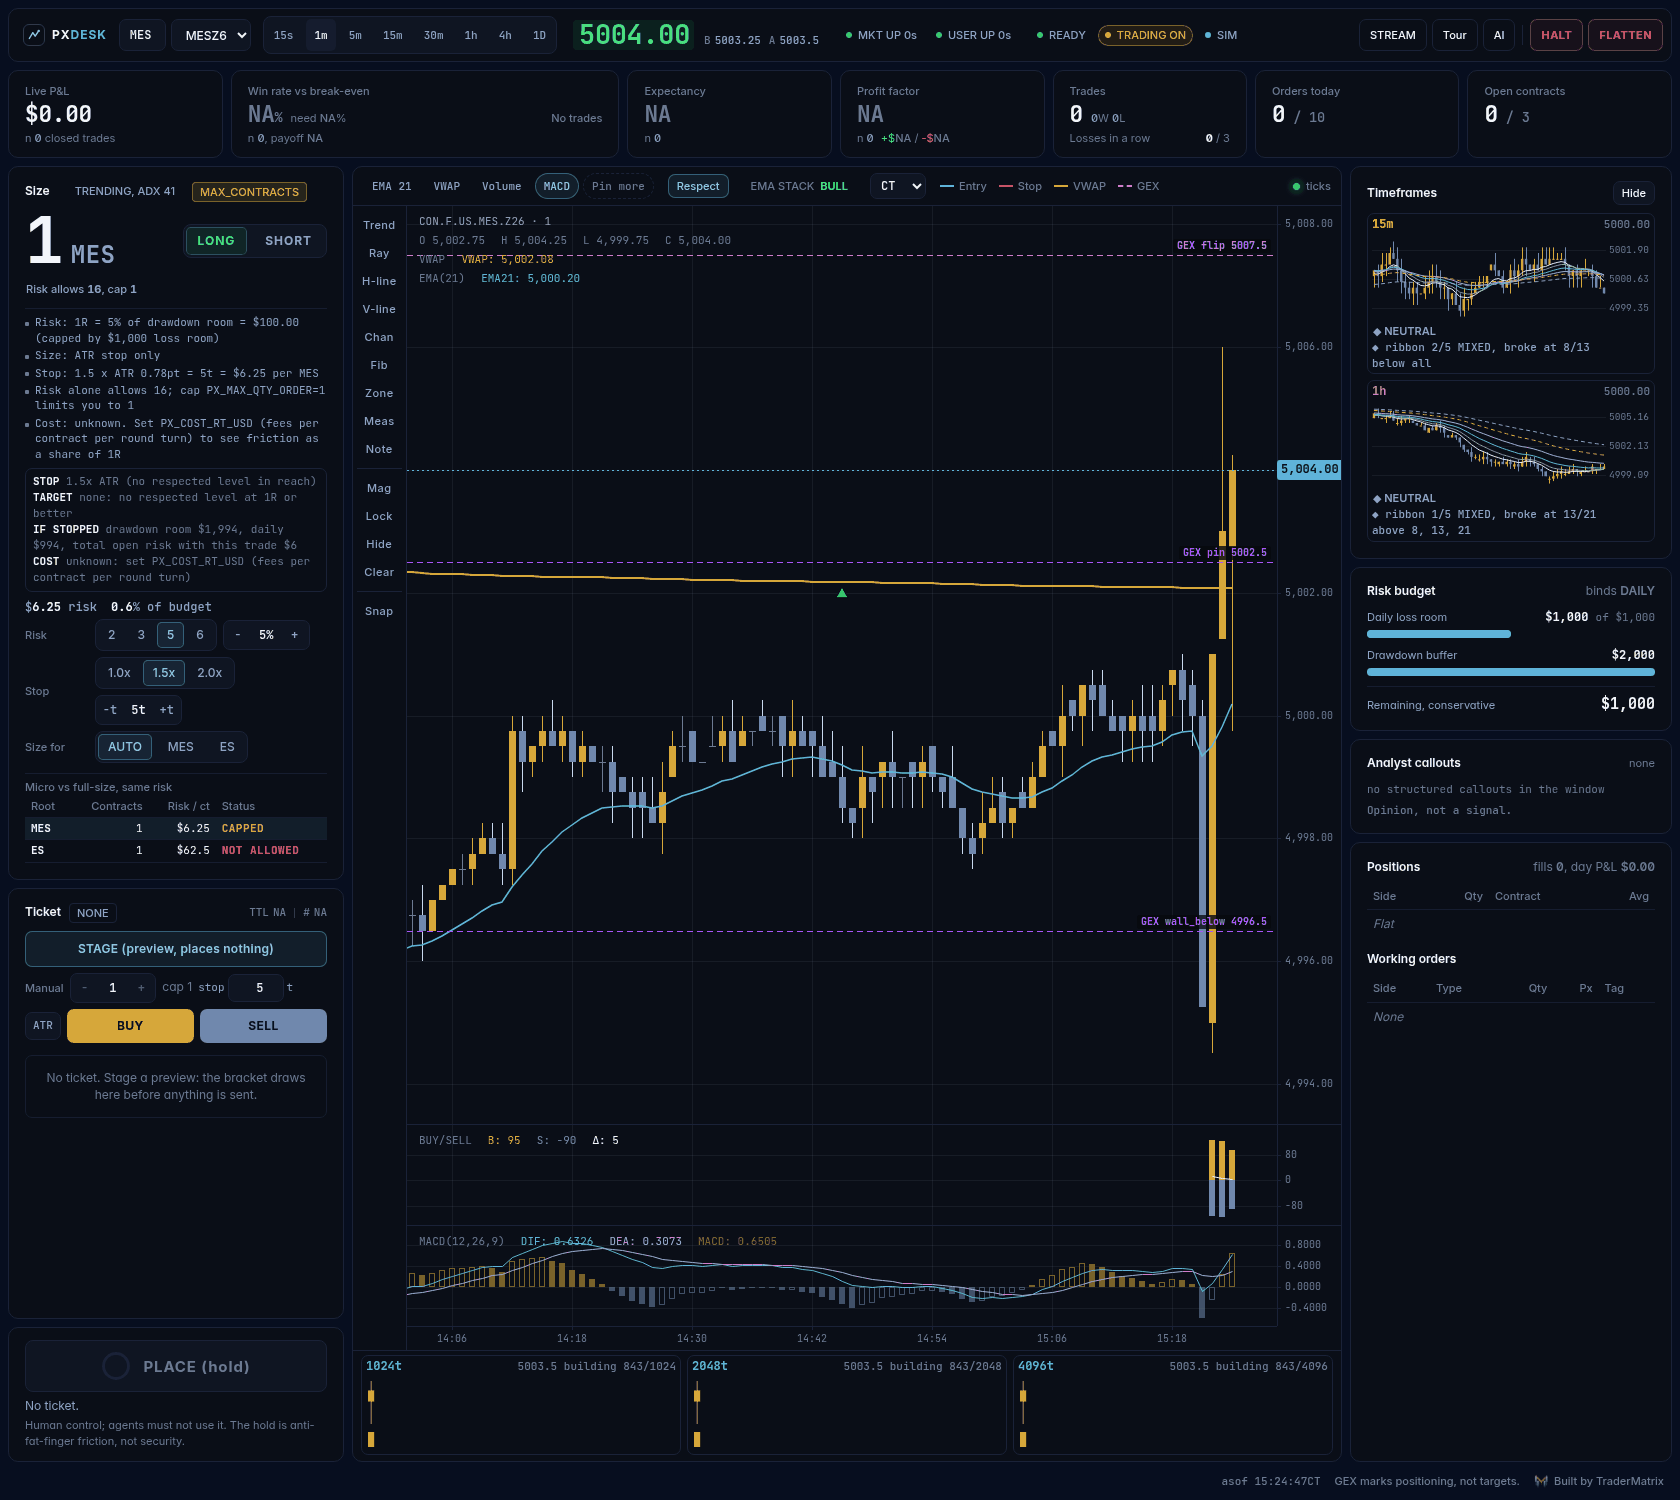Pick the V-line drawing tool
The width and height of the screenshot is (1680, 1500).
pos(379,309)
